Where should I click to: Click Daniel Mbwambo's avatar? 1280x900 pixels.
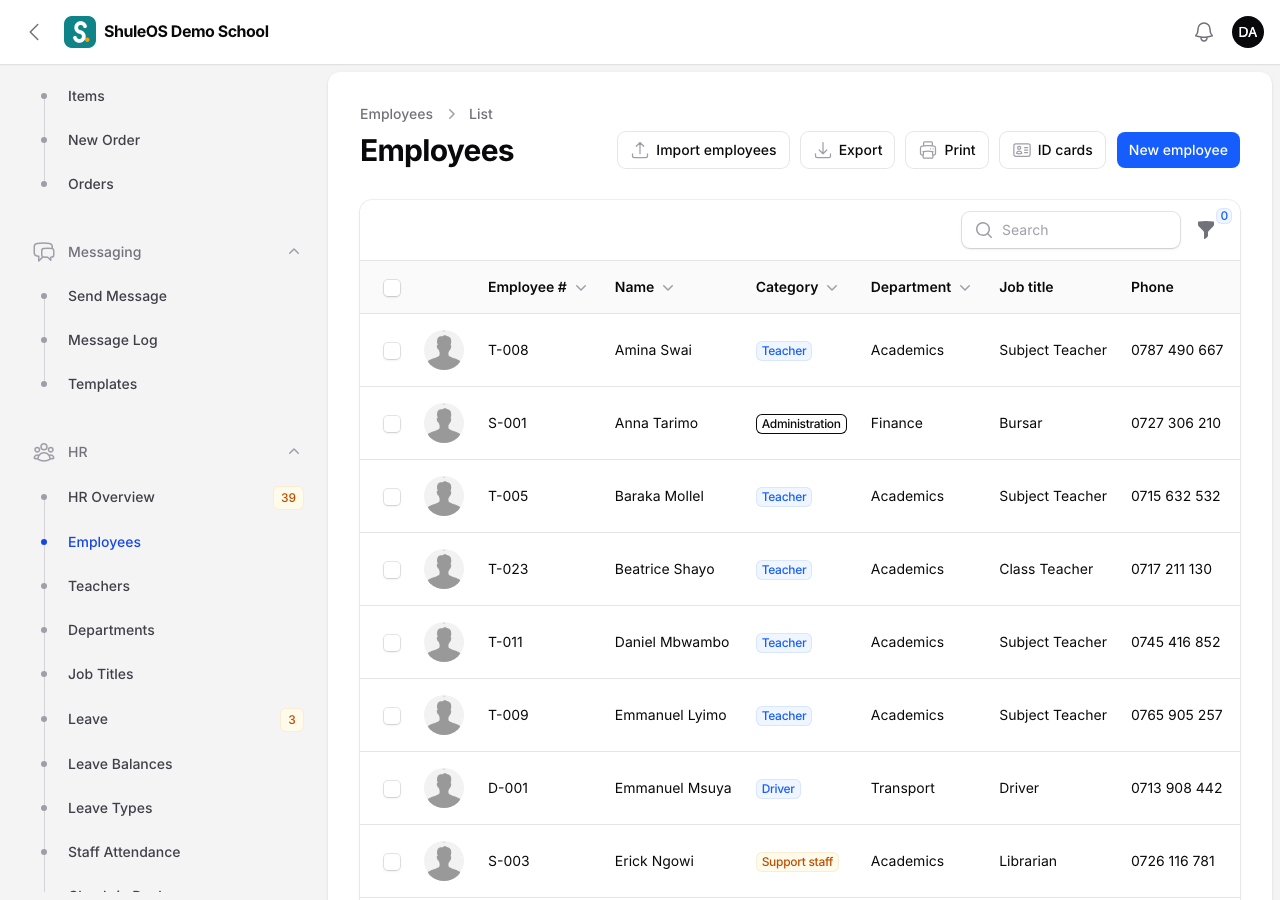tap(444, 642)
